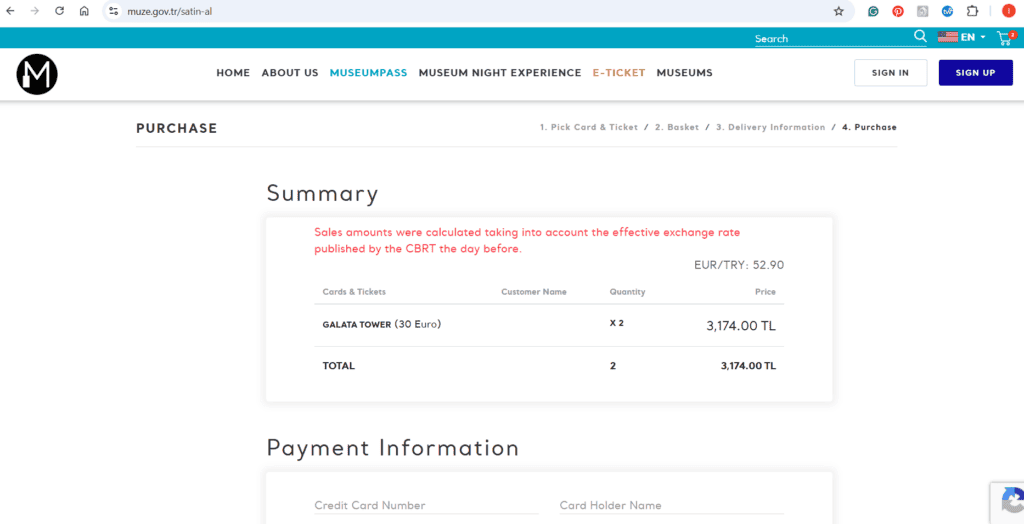Open E-TICKET menu item
Image resolution: width=1024 pixels, height=524 pixels.
618,73
